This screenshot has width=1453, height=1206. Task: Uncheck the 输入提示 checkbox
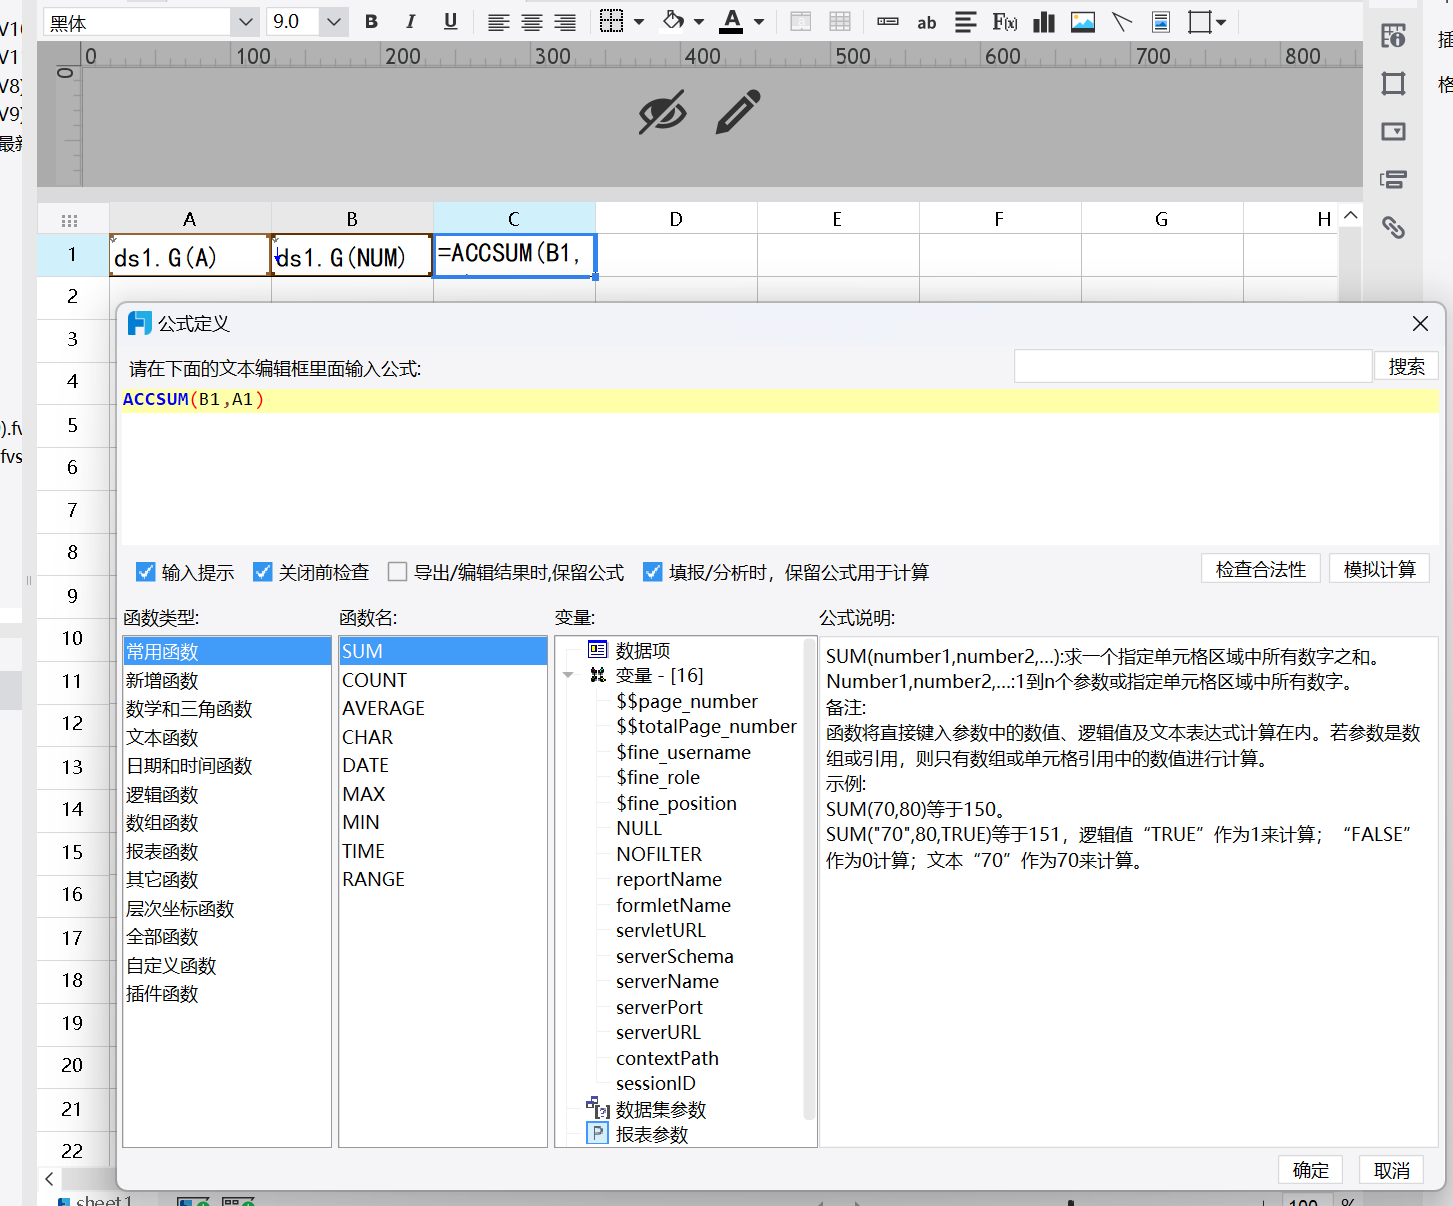click(x=145, y=572)
